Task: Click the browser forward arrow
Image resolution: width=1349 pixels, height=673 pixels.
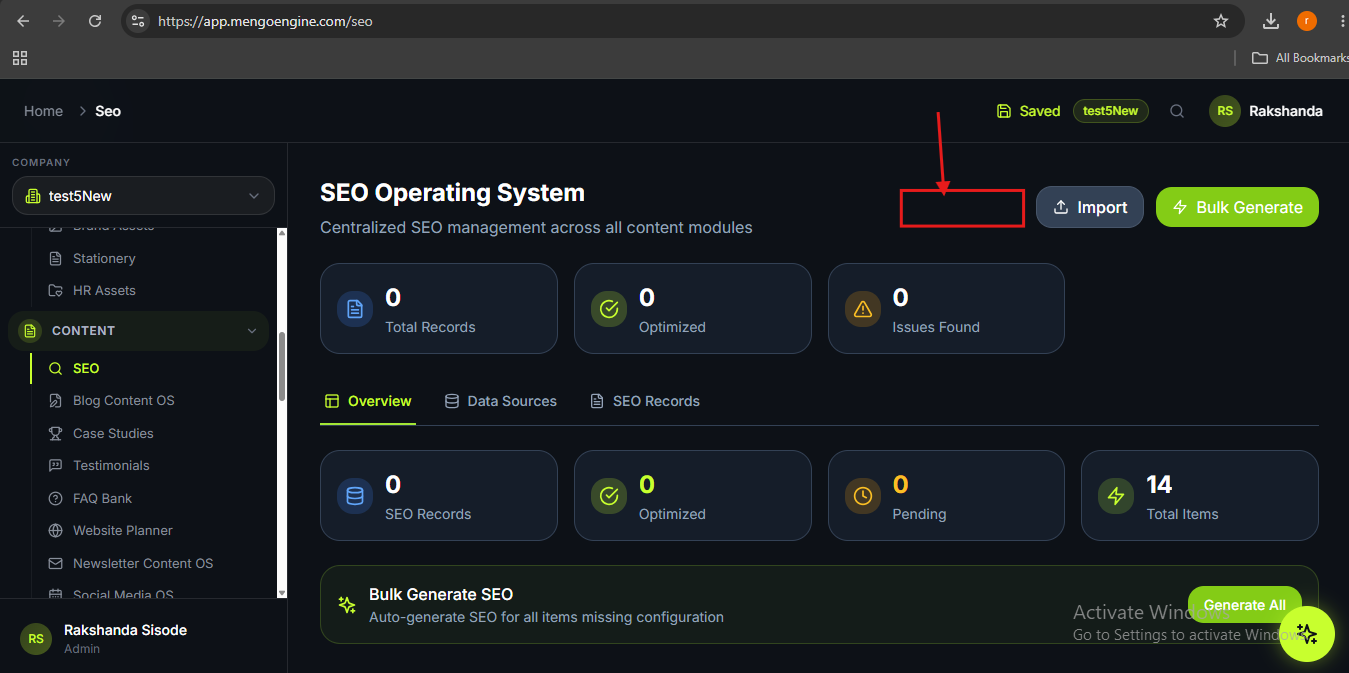Action: (59, 20)
